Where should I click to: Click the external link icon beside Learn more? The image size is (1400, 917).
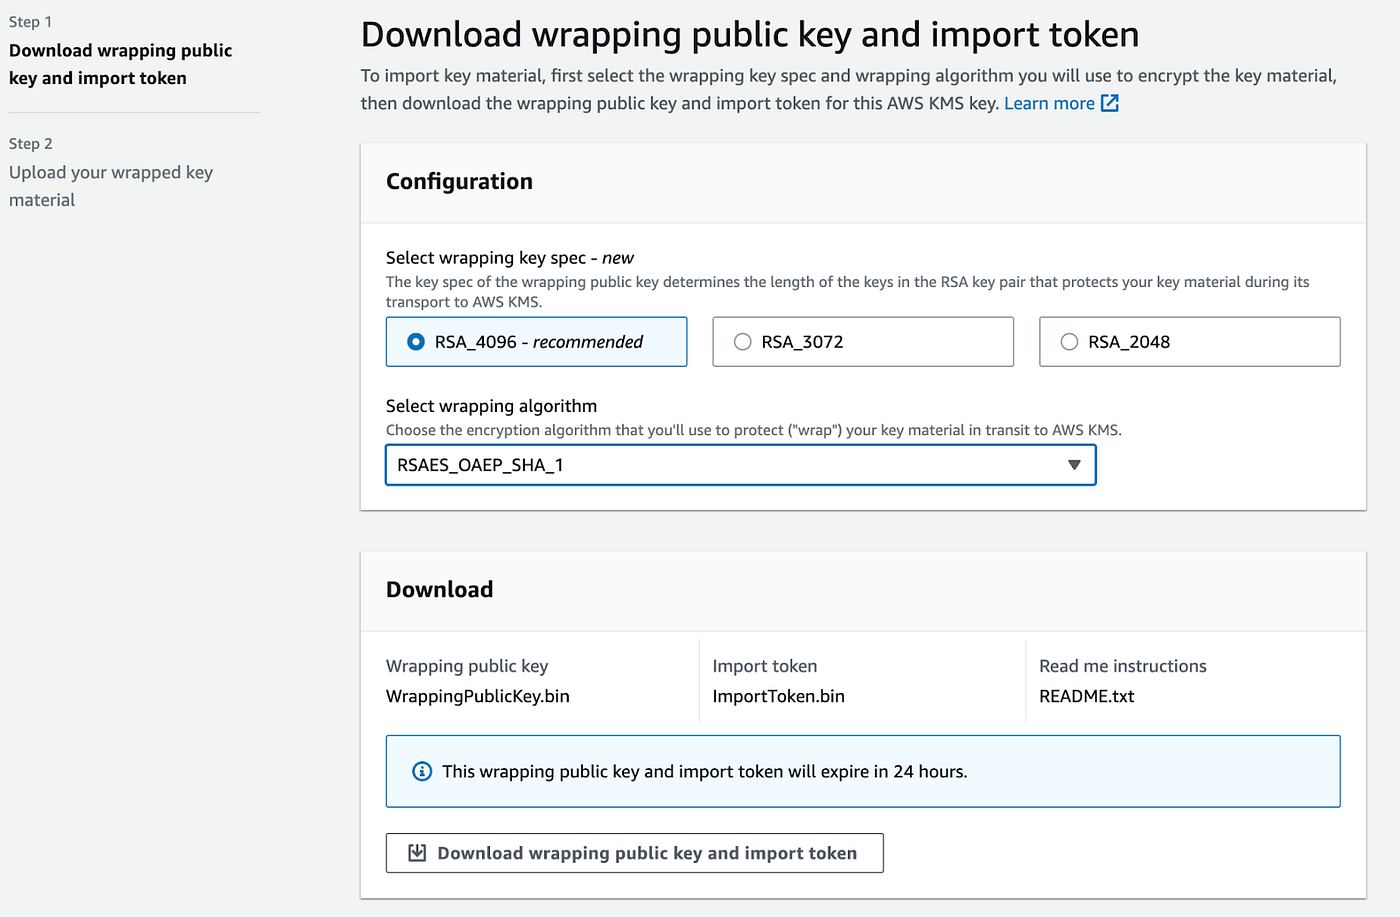1110,103
